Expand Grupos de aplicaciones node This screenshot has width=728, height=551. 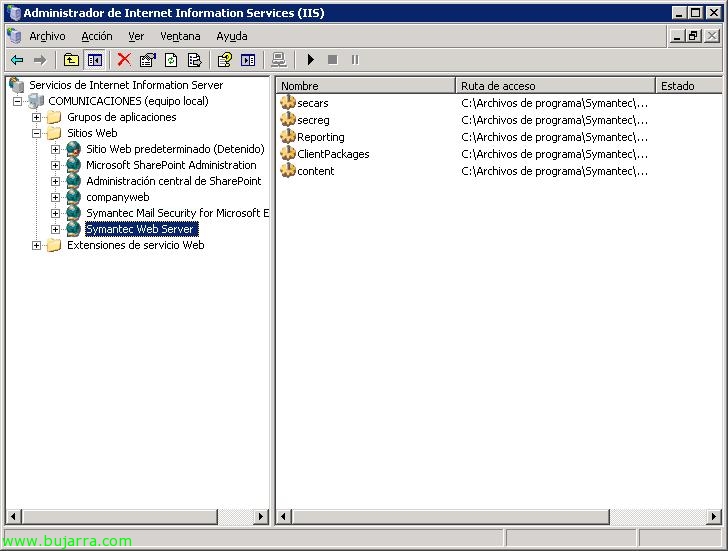pos(36,117)
